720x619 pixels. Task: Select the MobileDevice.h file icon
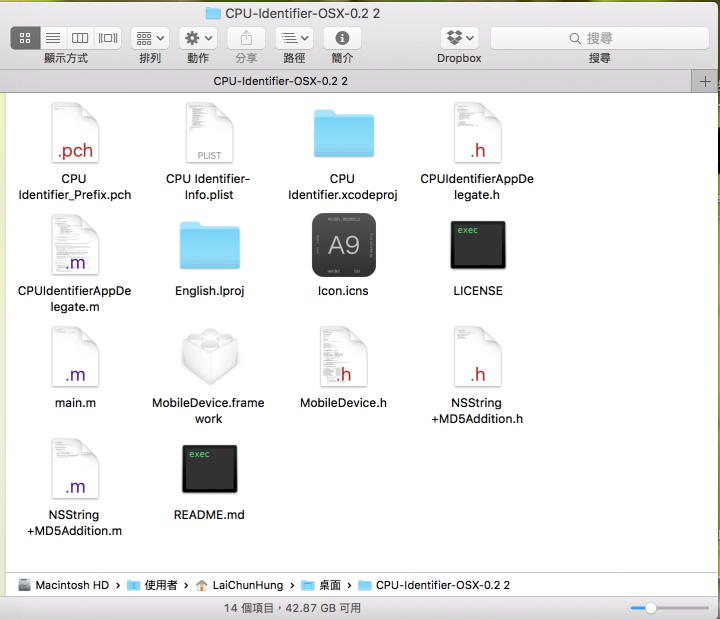(x=344, y=357)
